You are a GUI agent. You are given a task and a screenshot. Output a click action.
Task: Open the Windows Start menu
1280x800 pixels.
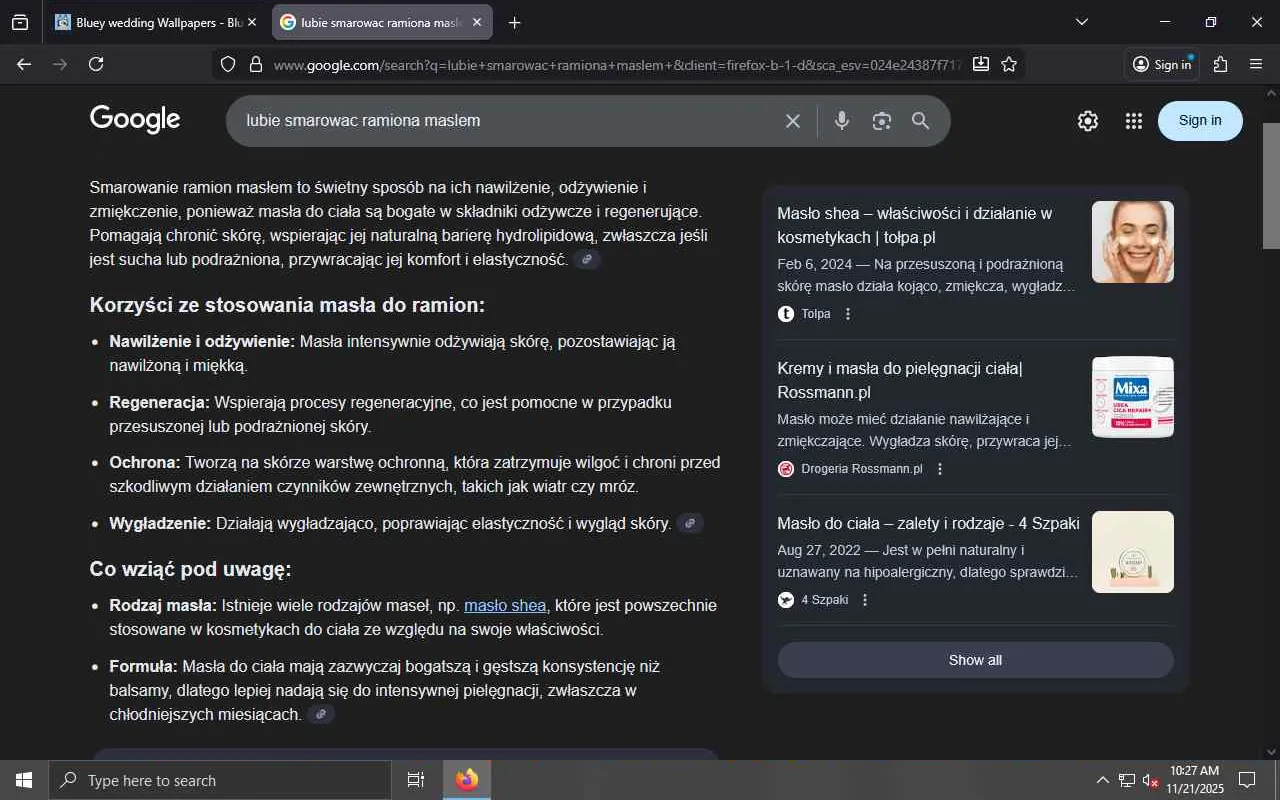point(24,780)
